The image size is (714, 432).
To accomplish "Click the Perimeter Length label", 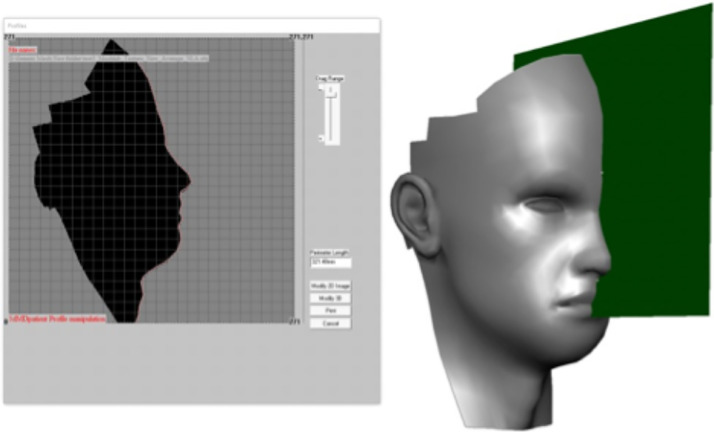I will pyautogui.click(x=329, y=253).
